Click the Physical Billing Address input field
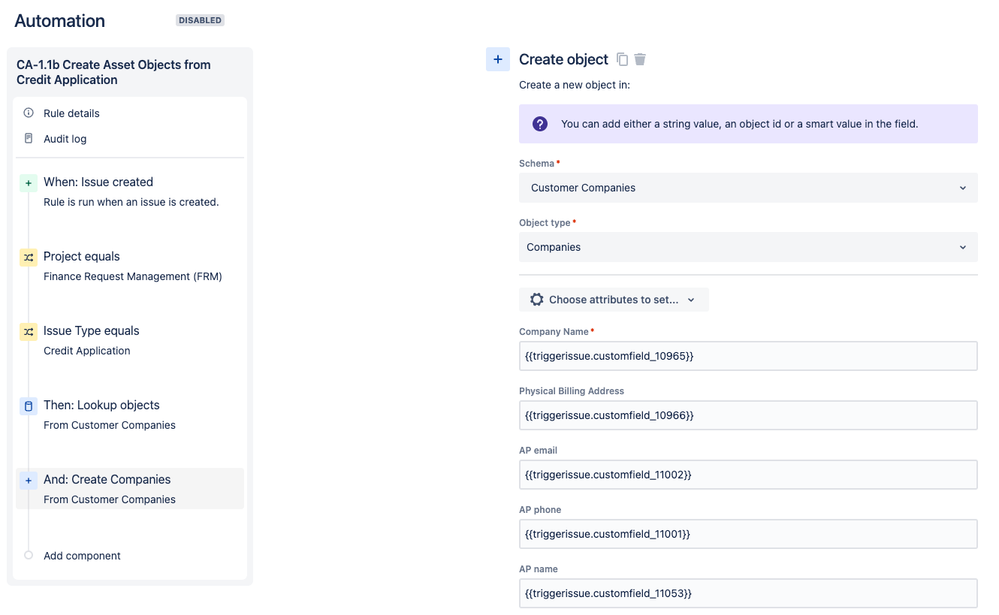This screenshot has height=615, width=999. pos(748,415)
